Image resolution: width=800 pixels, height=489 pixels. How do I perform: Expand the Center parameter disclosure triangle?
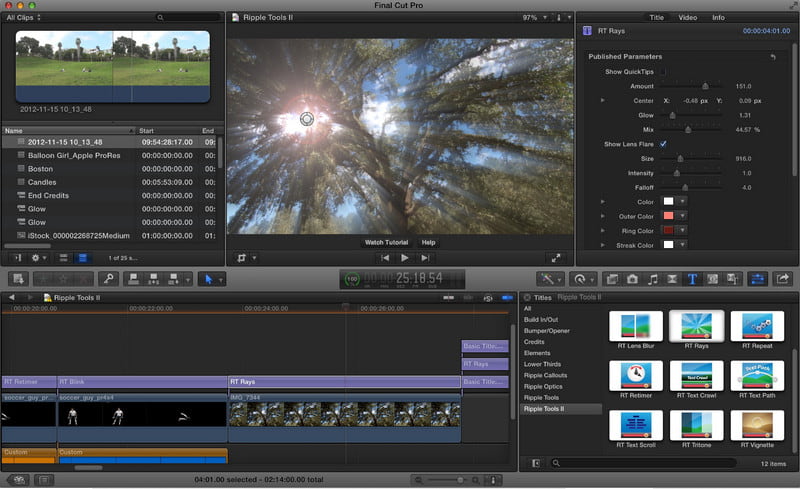(x=603, y=101)
